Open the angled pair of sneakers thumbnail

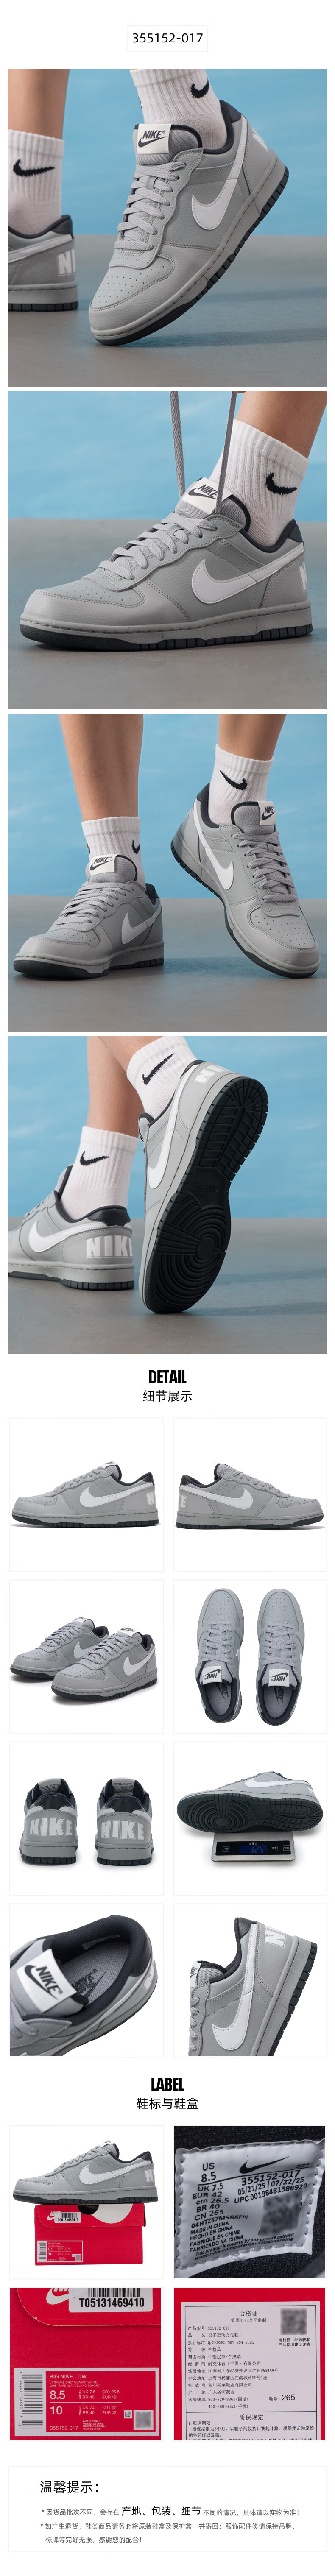click(x=86, y=1656)
